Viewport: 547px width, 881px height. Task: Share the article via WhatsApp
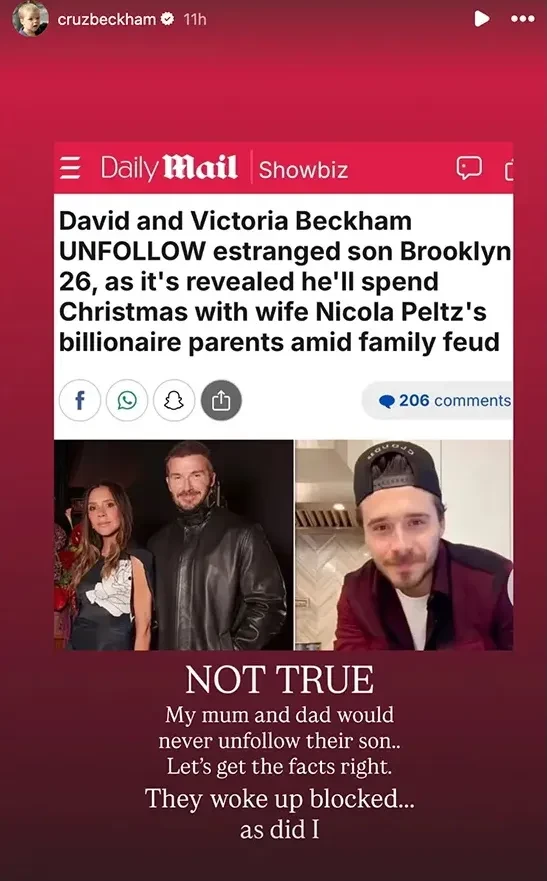click(x=127, y=401)
